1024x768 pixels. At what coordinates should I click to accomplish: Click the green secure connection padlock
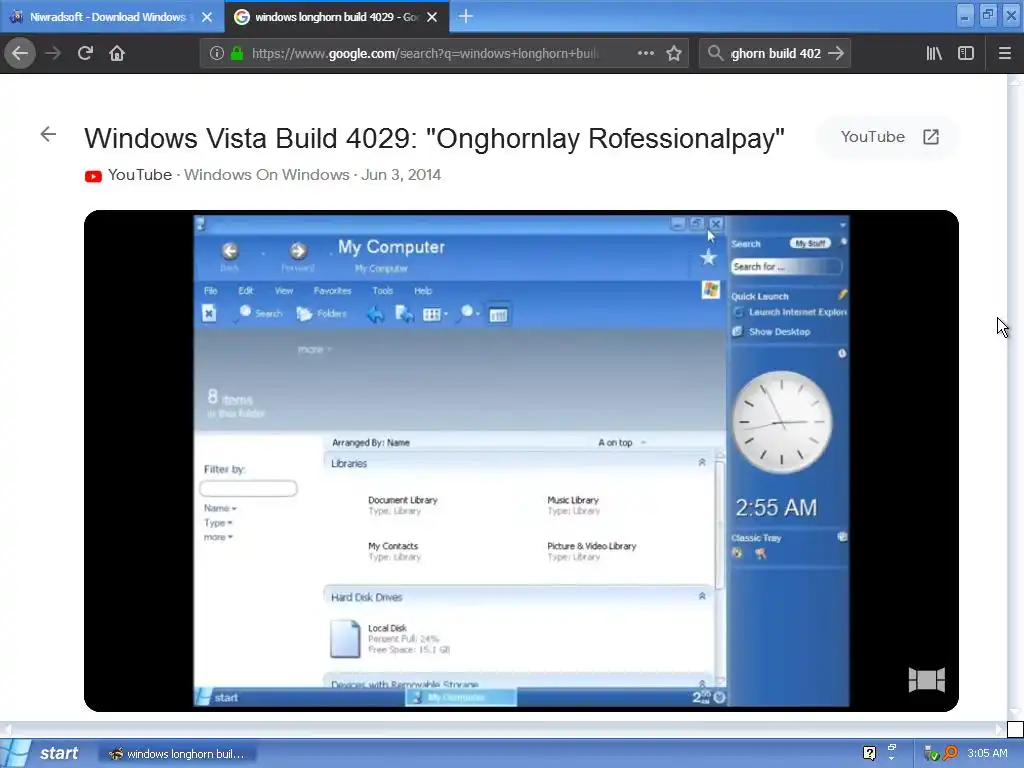[x=237, y=54]
